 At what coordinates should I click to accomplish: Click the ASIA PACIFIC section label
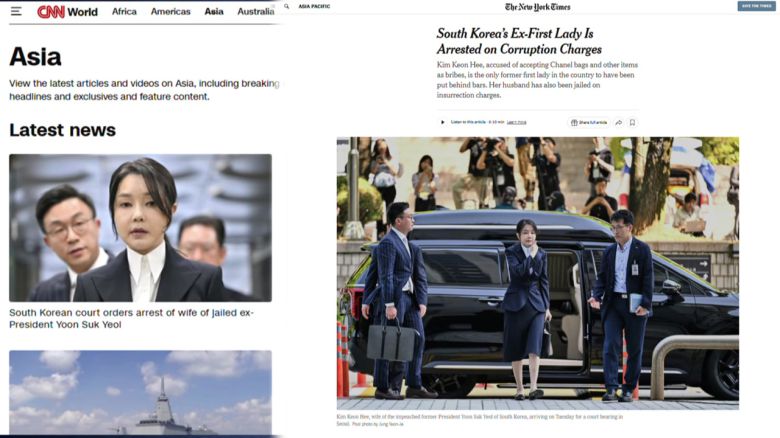[314, 6]
